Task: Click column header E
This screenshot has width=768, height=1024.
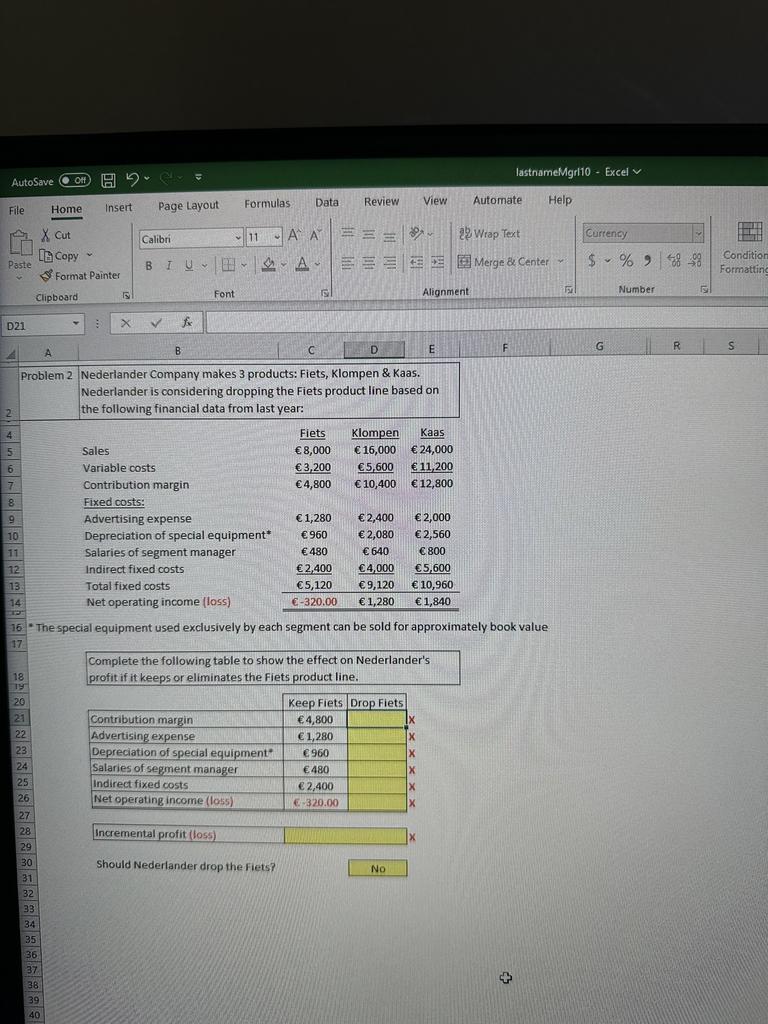Action: pos(431,349)
